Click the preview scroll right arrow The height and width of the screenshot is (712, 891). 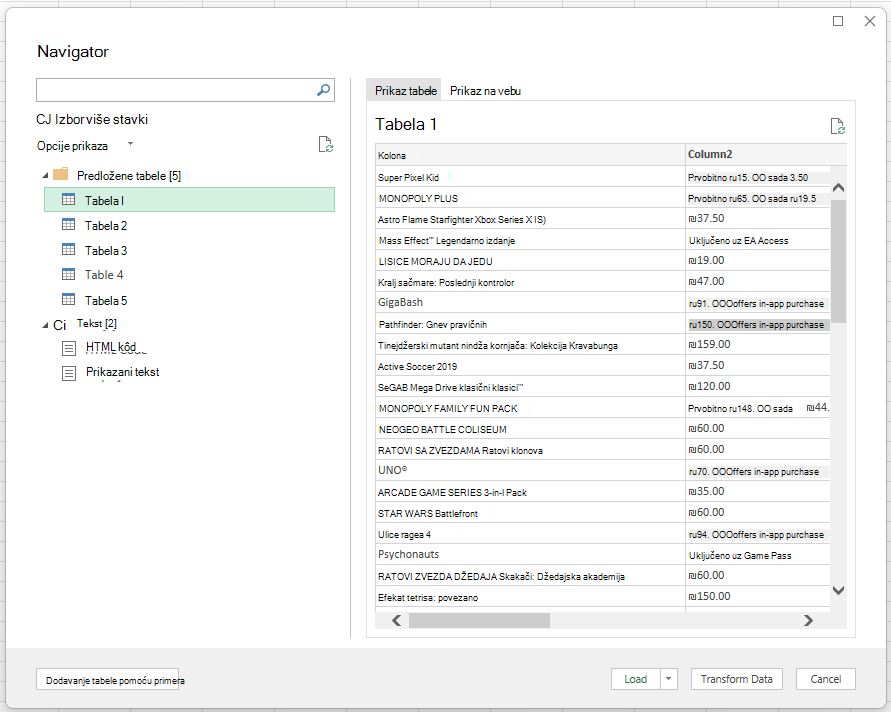coord(808,621)
